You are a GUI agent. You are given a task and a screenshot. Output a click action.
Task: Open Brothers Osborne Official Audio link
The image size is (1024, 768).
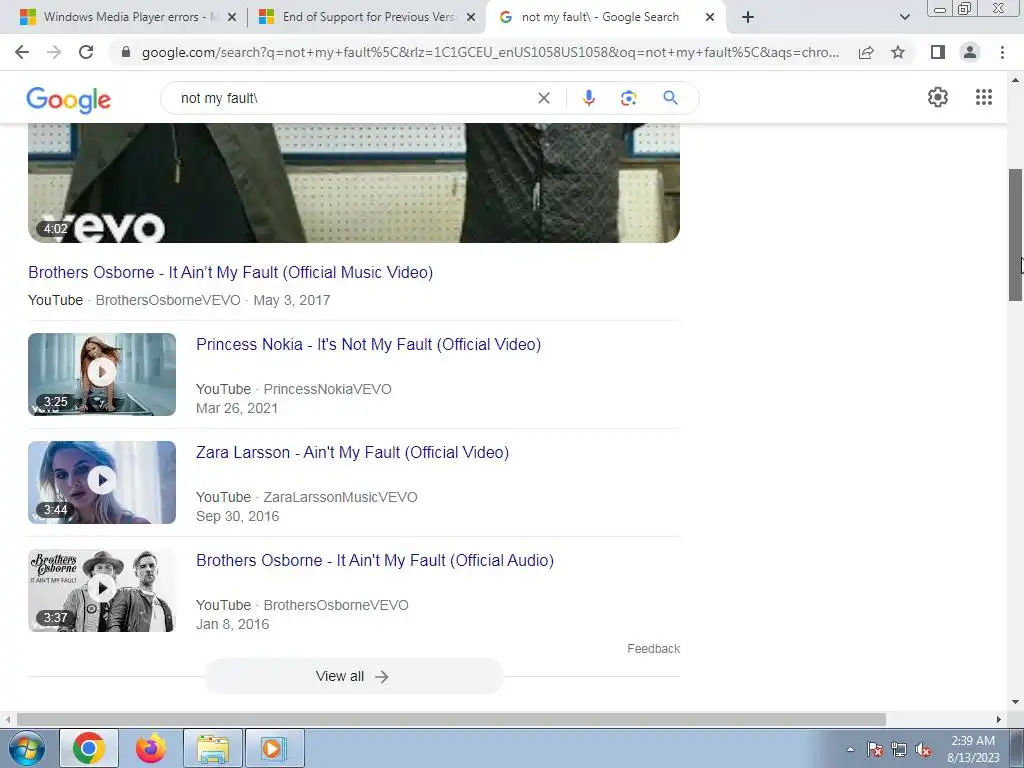coord(375,560)
